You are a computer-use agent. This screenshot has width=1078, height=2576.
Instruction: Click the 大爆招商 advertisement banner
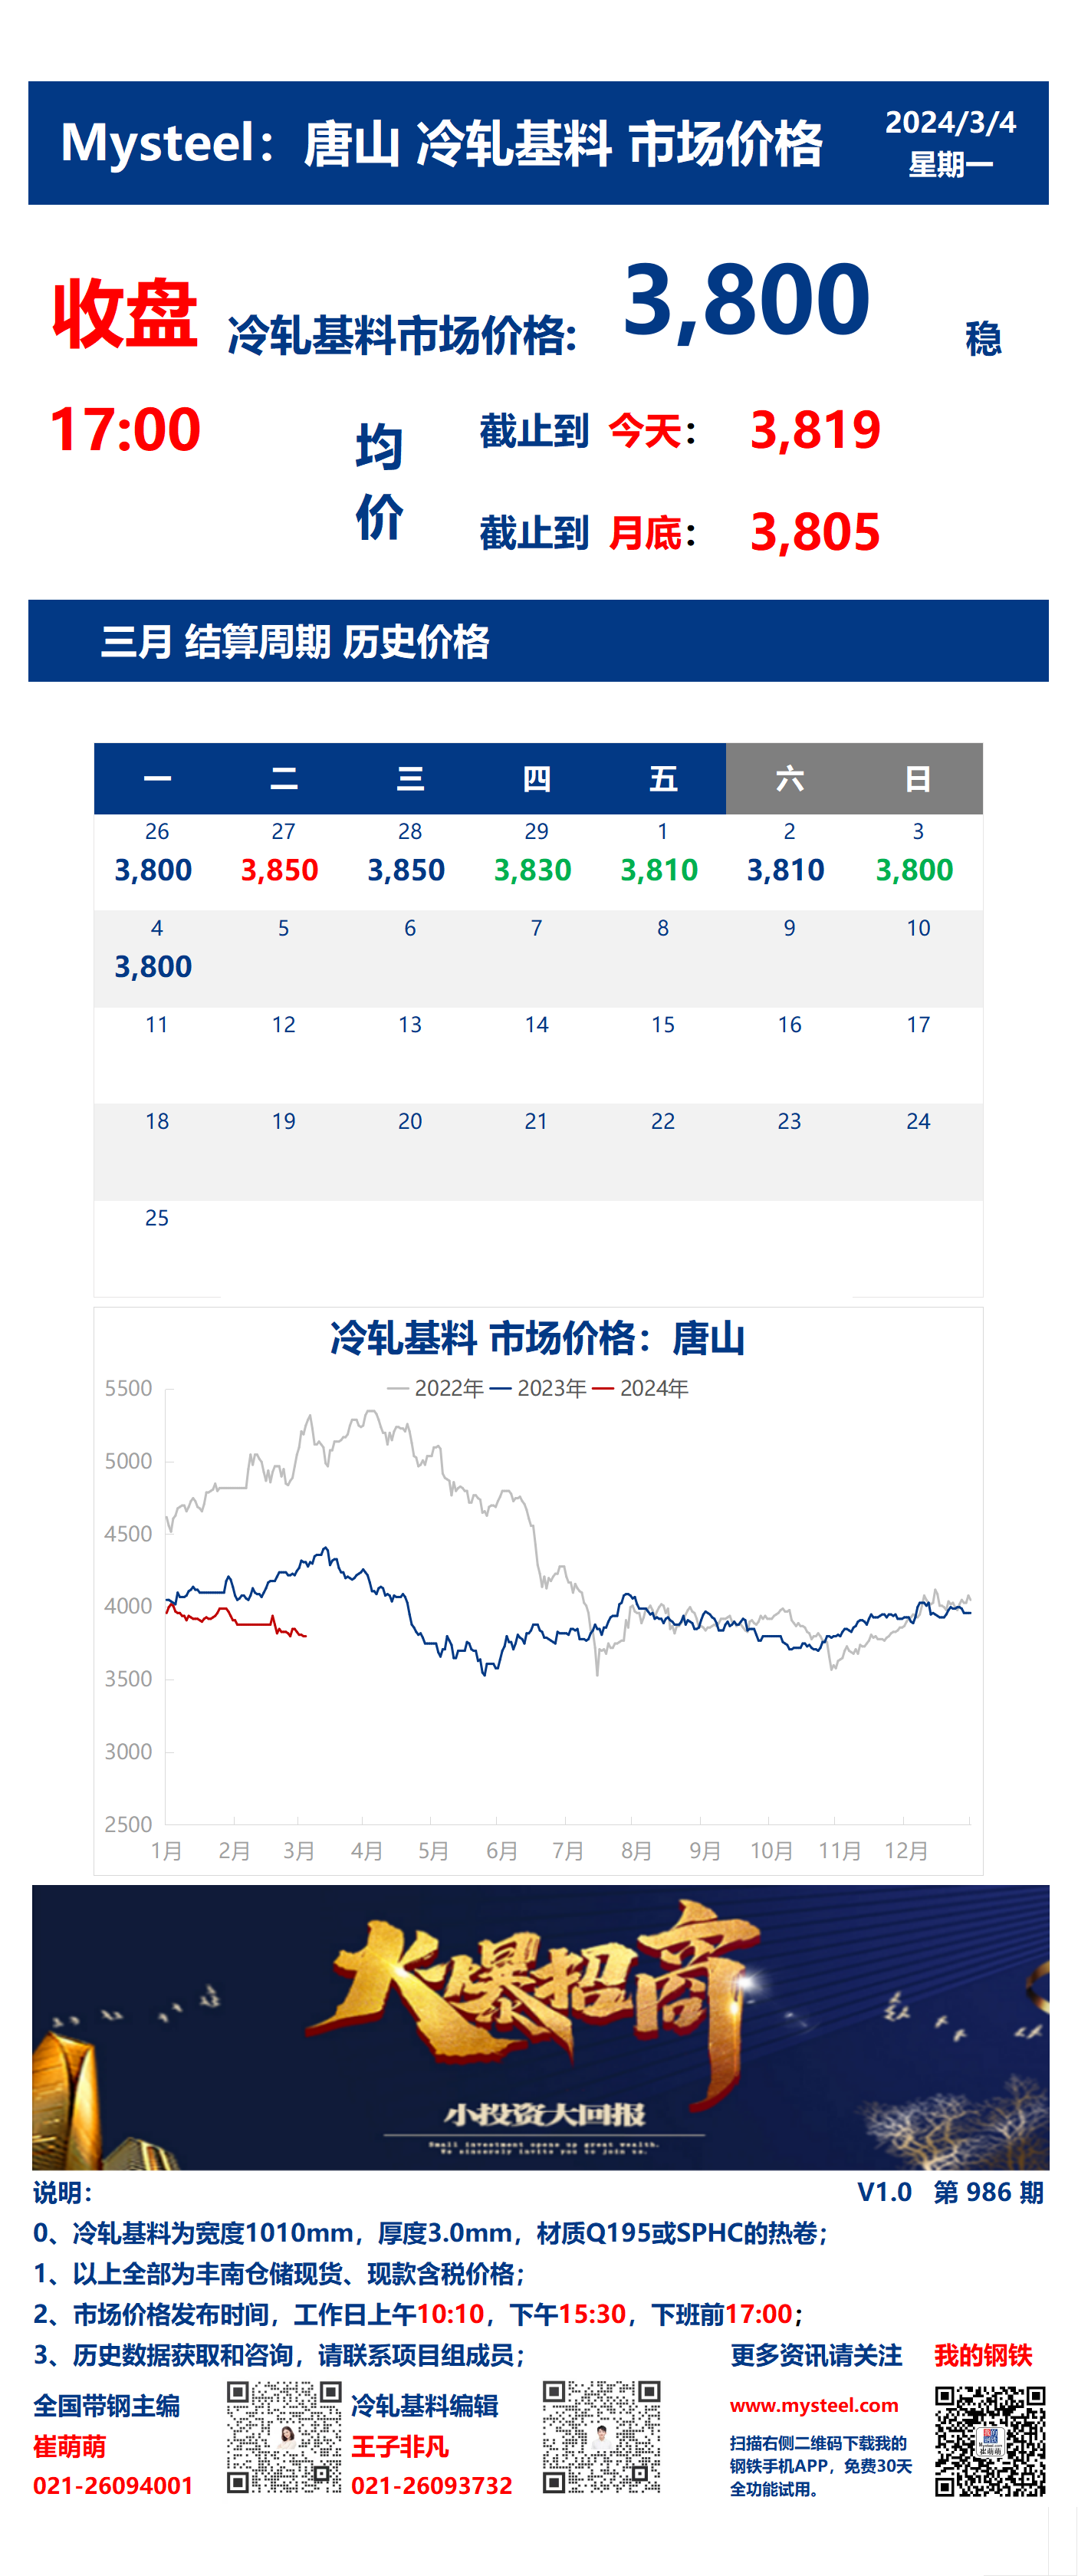[540, 2027]
